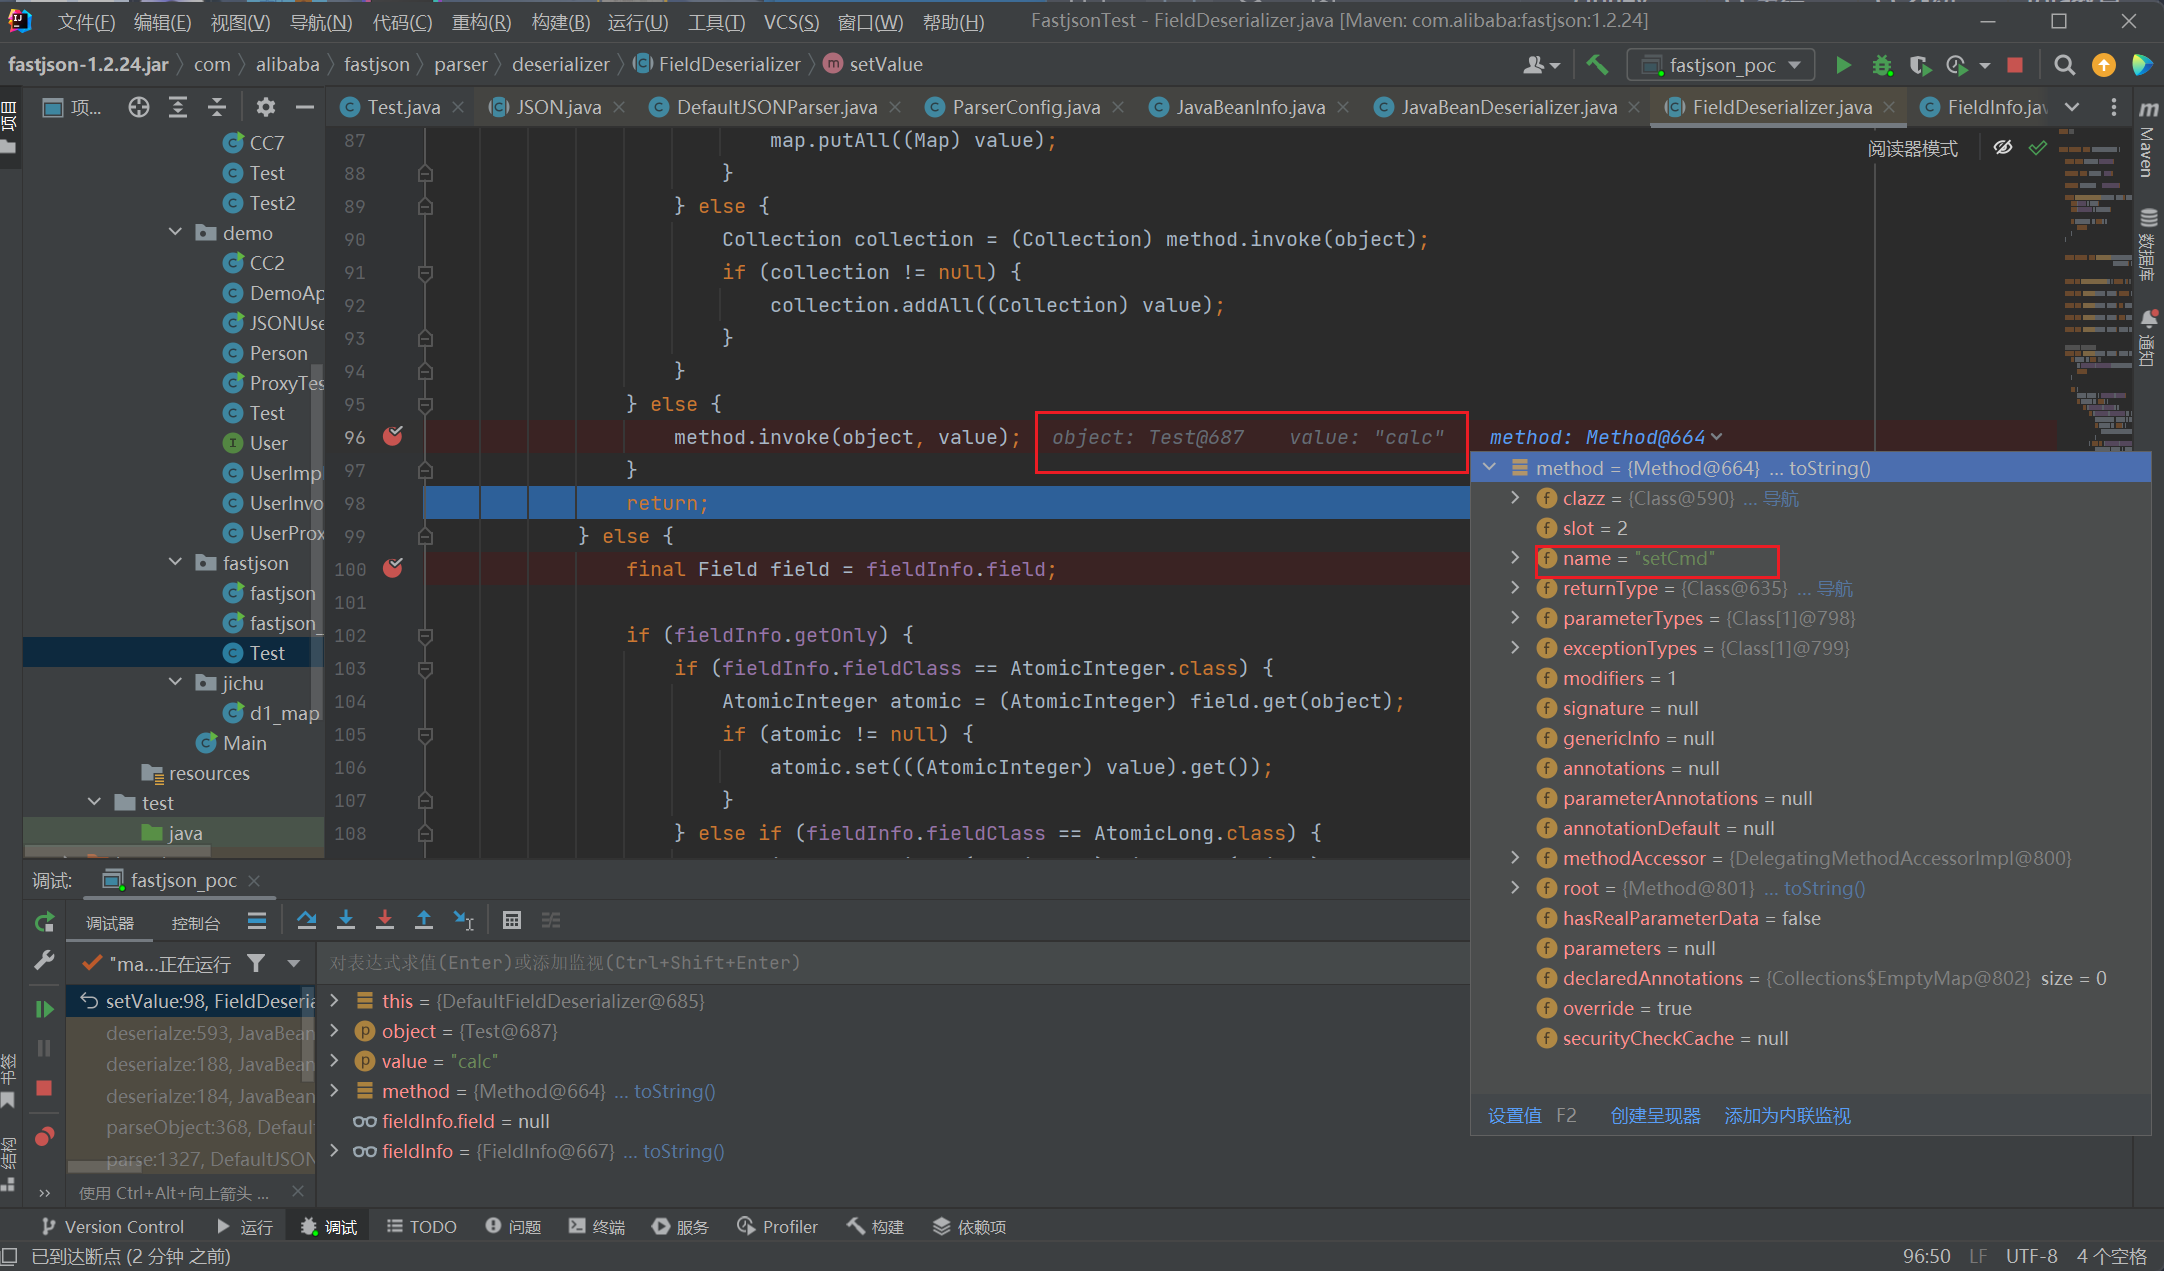Click Search Everywhere magnifier icon
The width and height of the screenshot is (2164, 1271).
2064,65
